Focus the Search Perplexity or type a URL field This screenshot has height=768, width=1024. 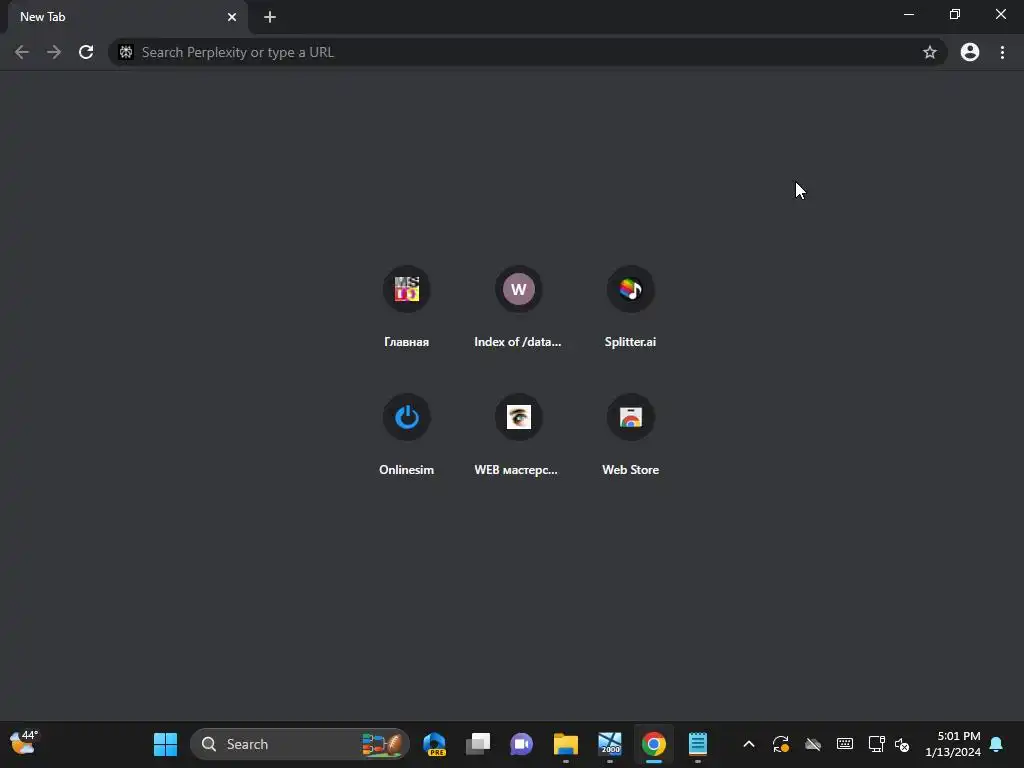(x=528, y=52)
